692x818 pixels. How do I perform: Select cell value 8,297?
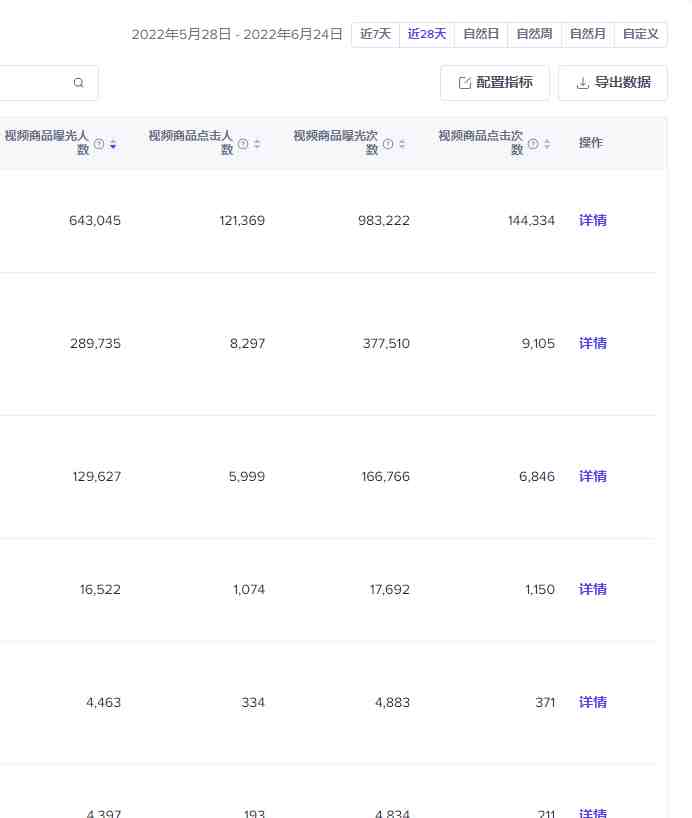pyautogui.click(x=247, y=344)
